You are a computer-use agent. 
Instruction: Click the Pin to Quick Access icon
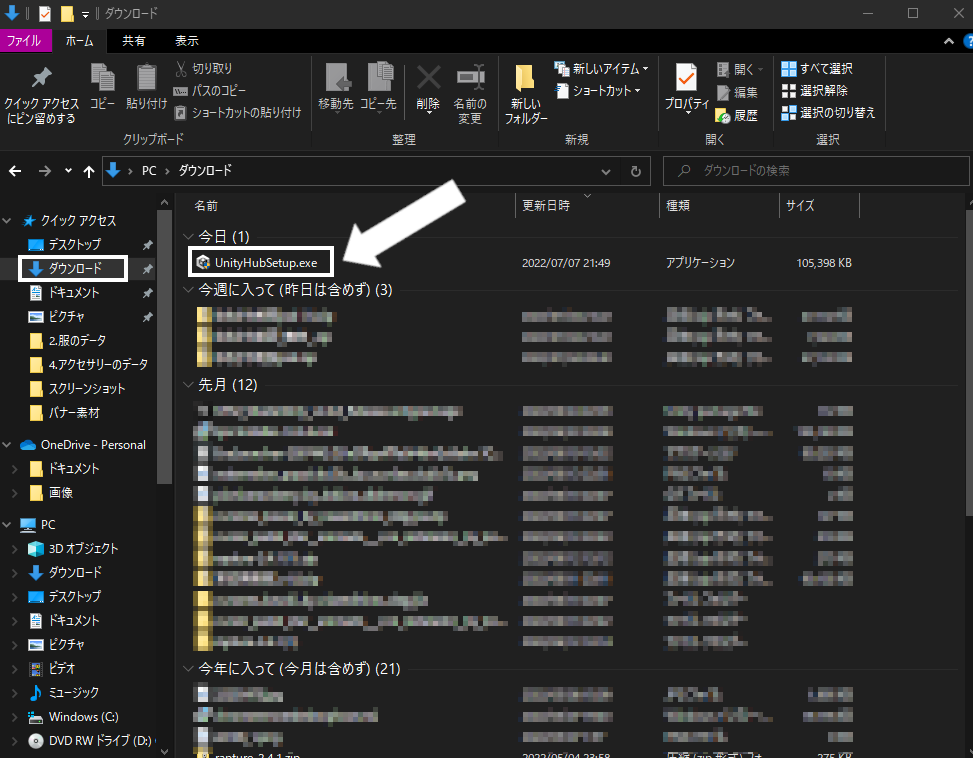point(42,78)
